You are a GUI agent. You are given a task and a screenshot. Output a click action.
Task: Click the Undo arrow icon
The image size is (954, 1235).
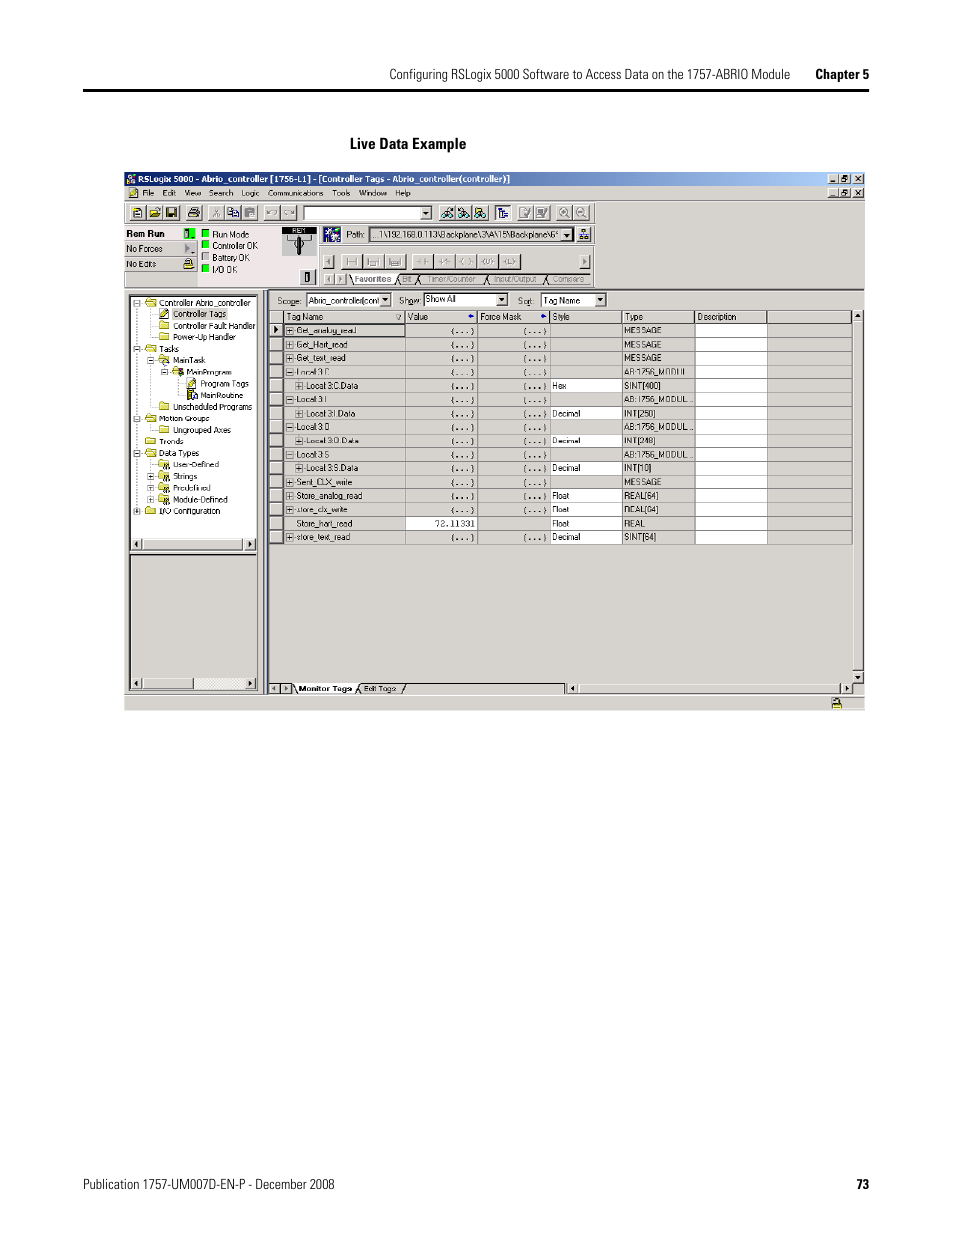[x=272, y=213]
